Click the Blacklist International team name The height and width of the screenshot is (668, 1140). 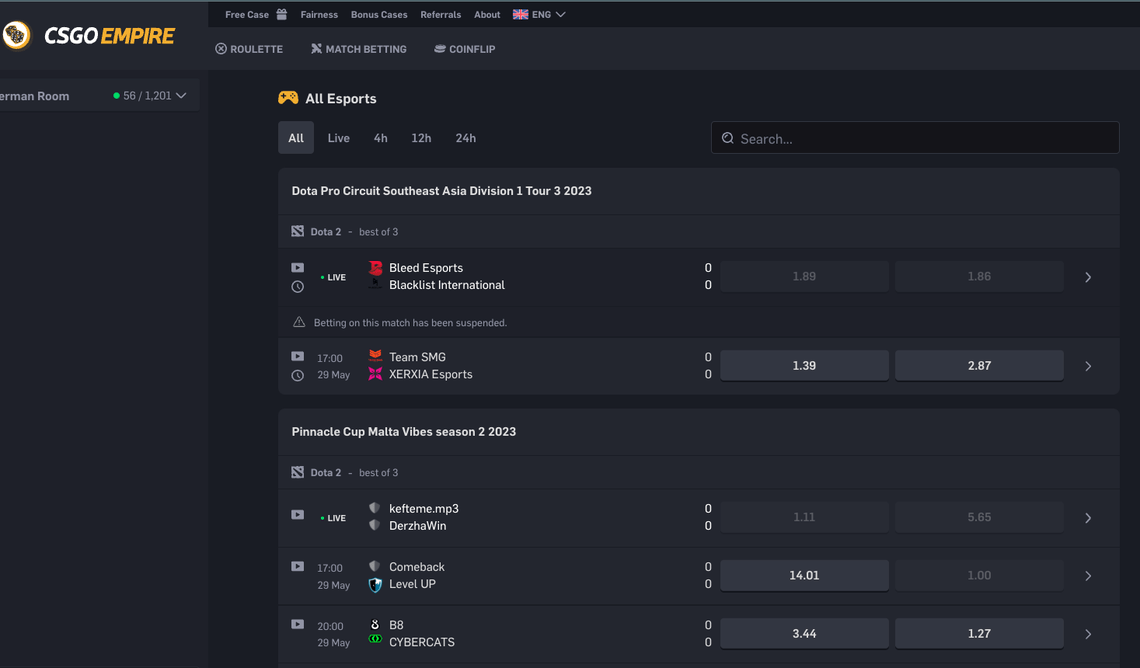446,285
